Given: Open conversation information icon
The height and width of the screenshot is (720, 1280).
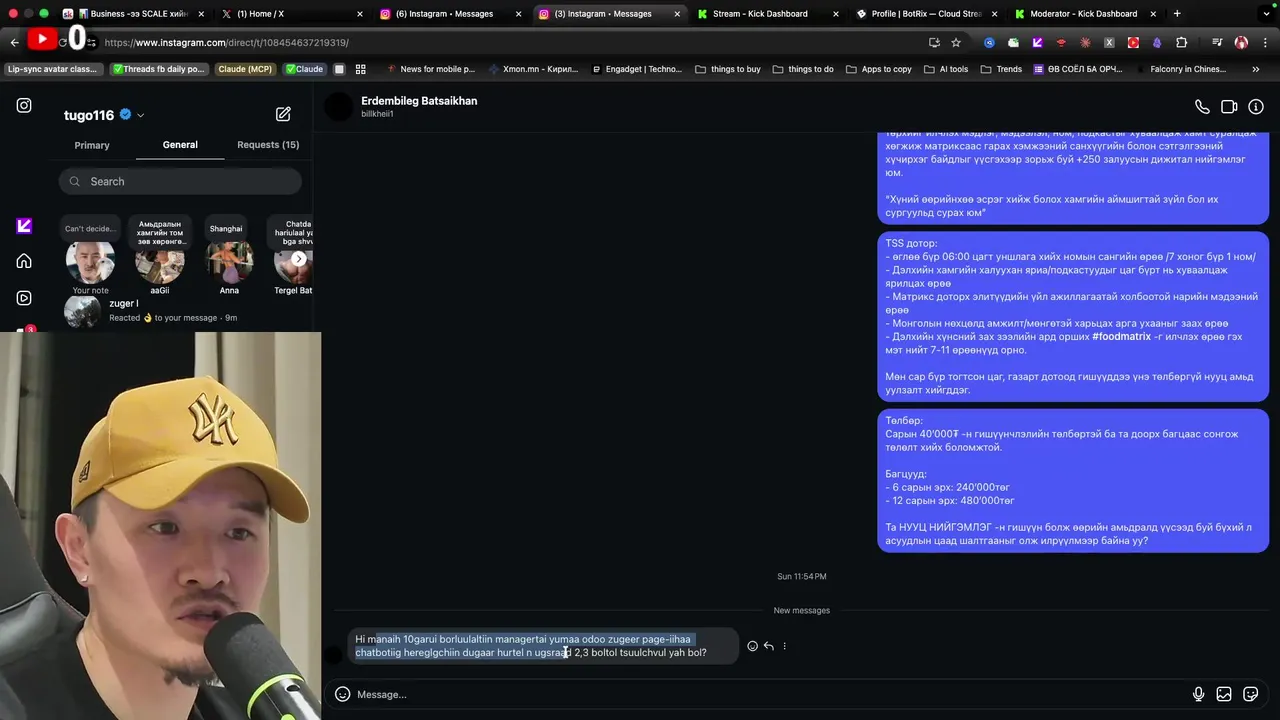Looking at the screenshot, I should [1256, 107].
